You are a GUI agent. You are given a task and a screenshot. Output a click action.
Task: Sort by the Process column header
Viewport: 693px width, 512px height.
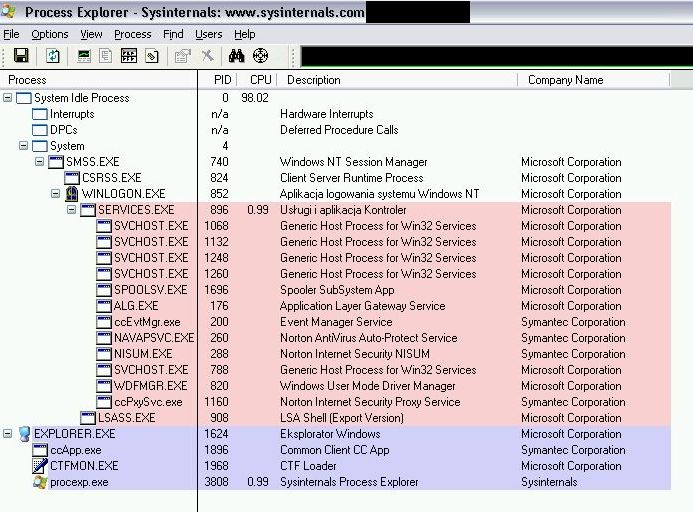pos(99,80)
